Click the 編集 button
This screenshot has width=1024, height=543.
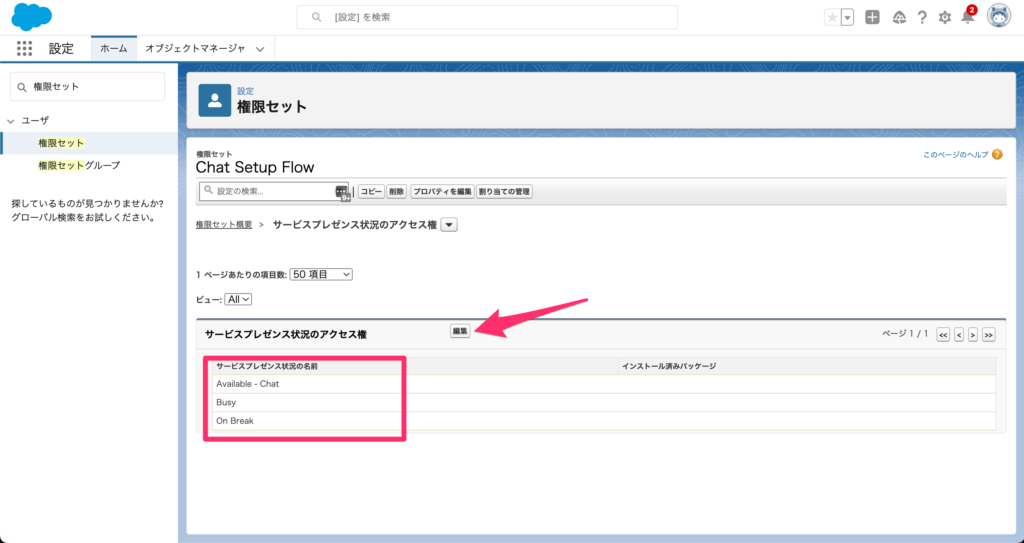click(460, 331)
